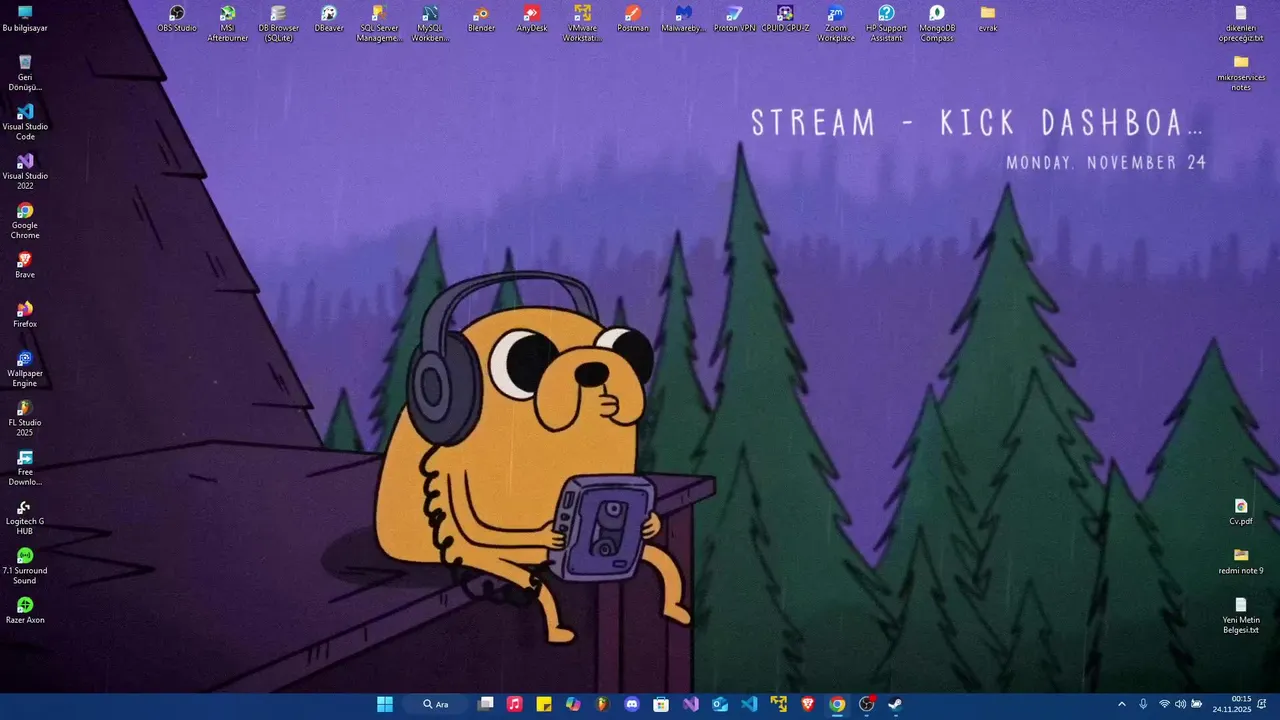The width and height of the screenshot is (1280, 720).
Task: Select the Proton VPN desktop shortcut
Action: click(734, 19)
